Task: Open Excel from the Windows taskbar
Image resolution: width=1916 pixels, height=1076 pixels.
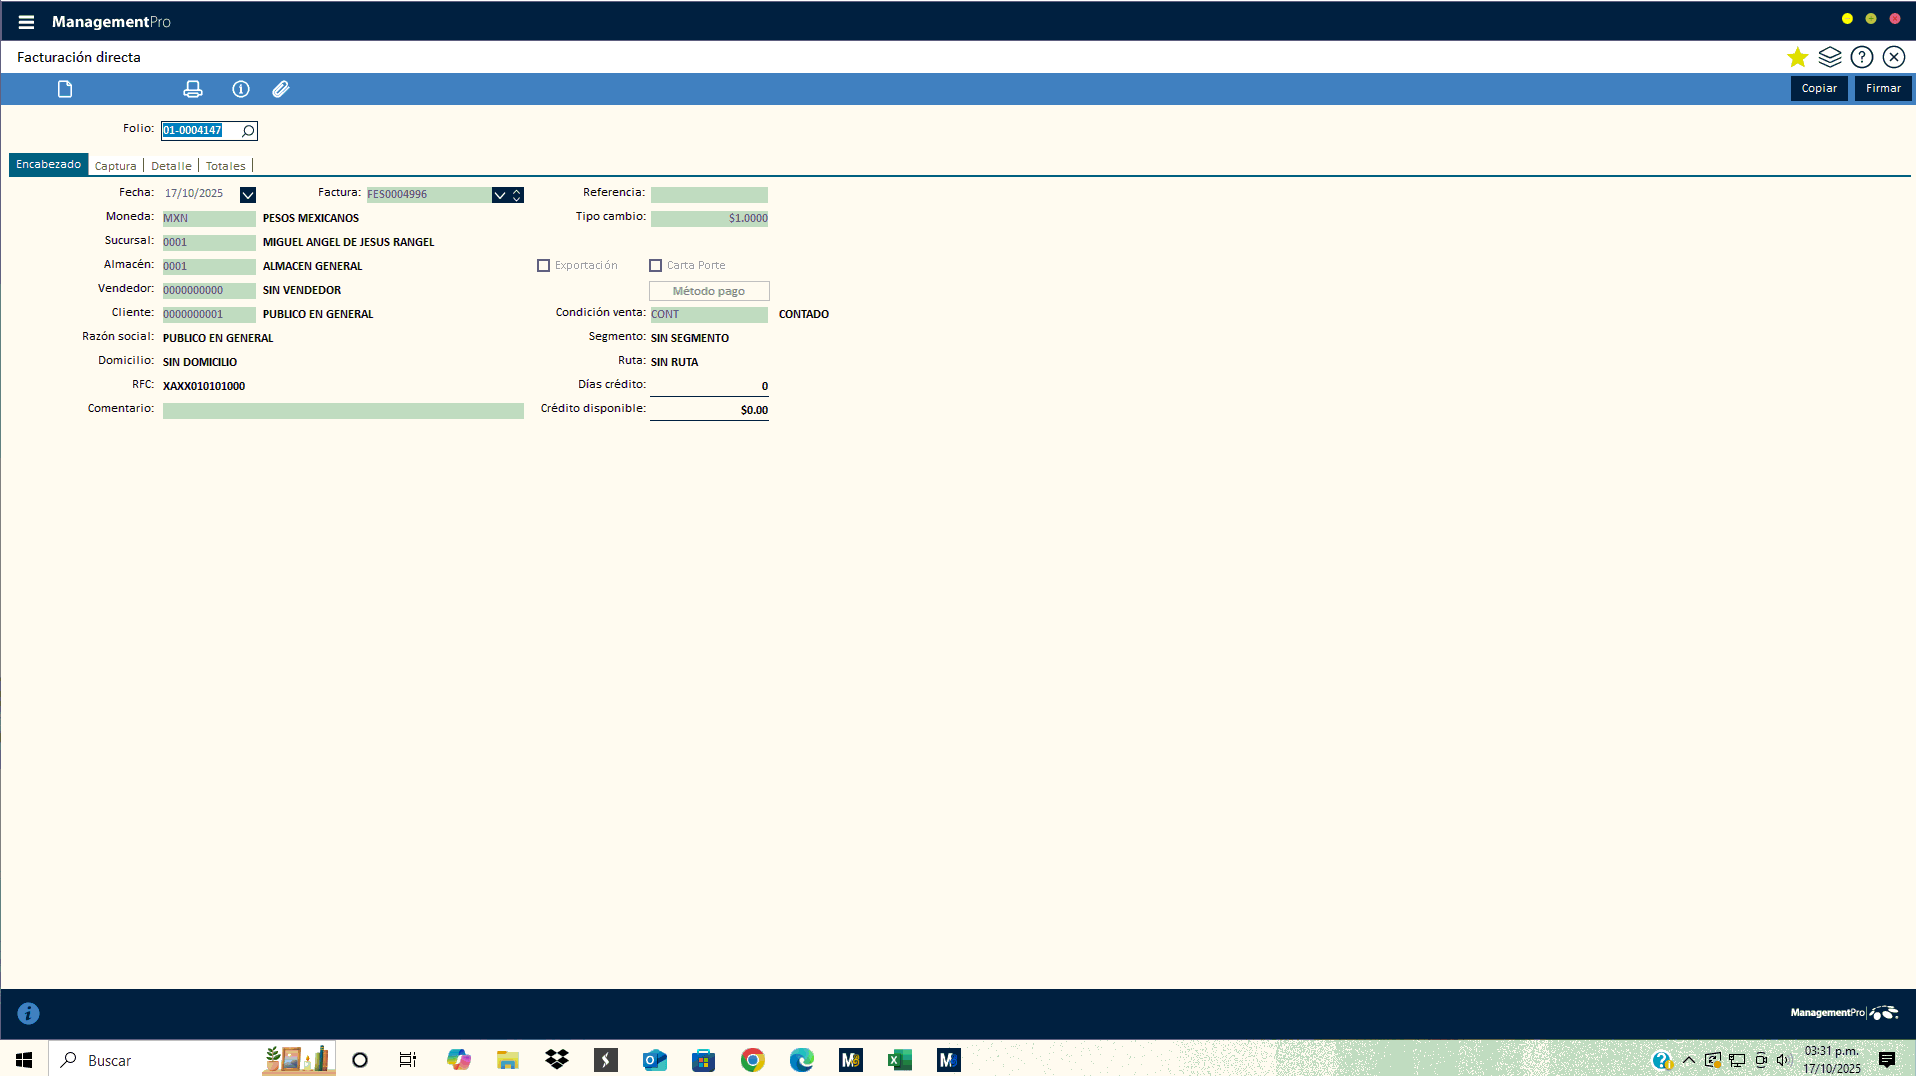Action: (899, 1060)
